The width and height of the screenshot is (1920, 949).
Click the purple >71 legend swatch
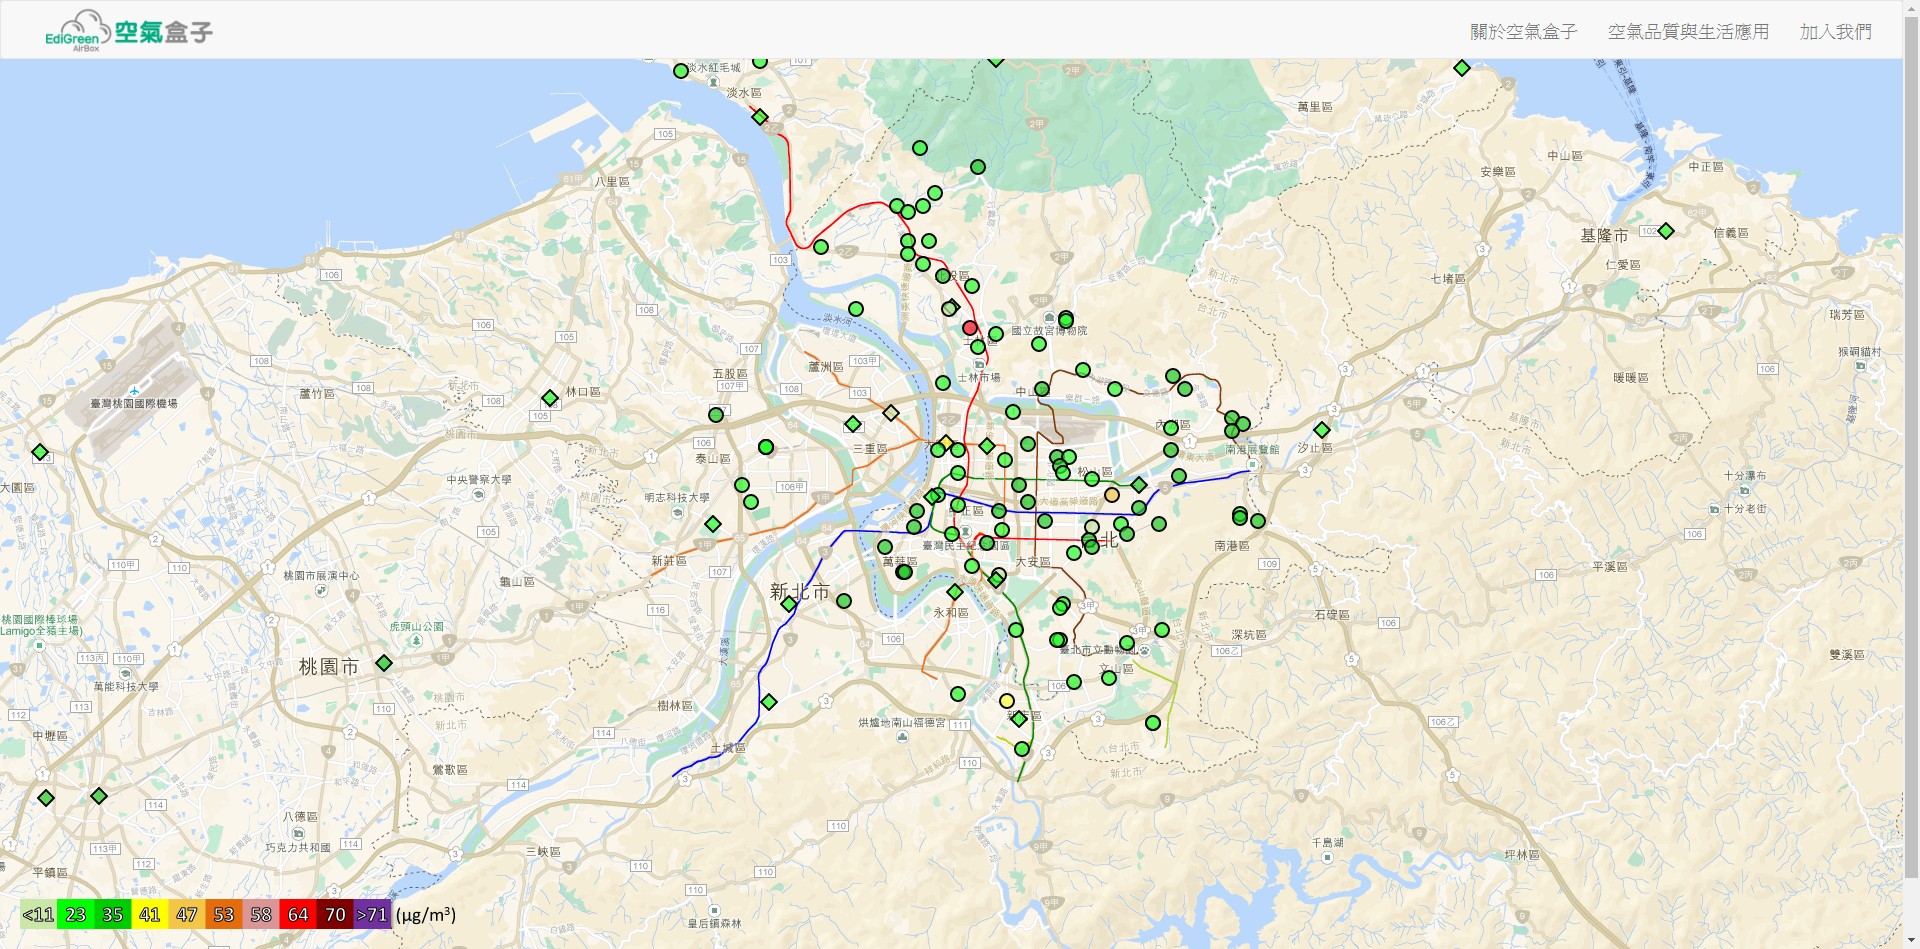click(x=371, y=914)
